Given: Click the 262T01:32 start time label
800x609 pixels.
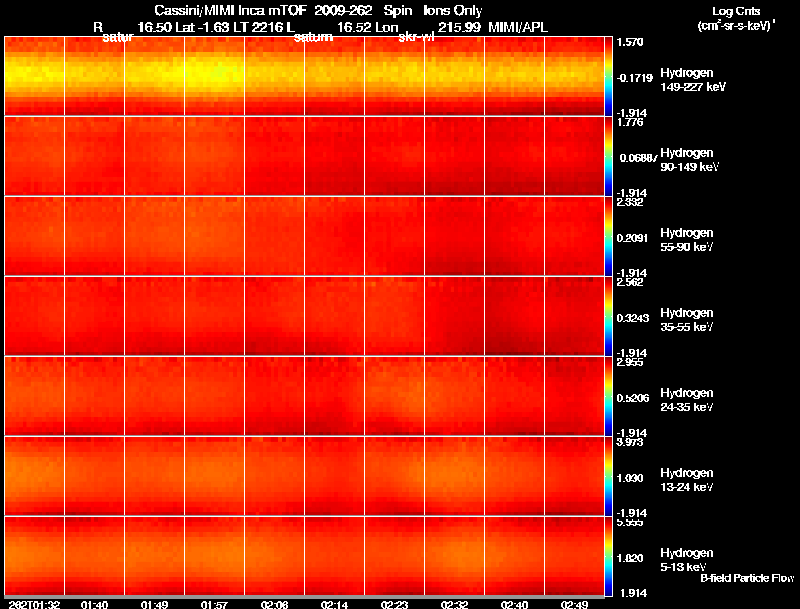Looking at the screenshot, I should coord(34,605).
